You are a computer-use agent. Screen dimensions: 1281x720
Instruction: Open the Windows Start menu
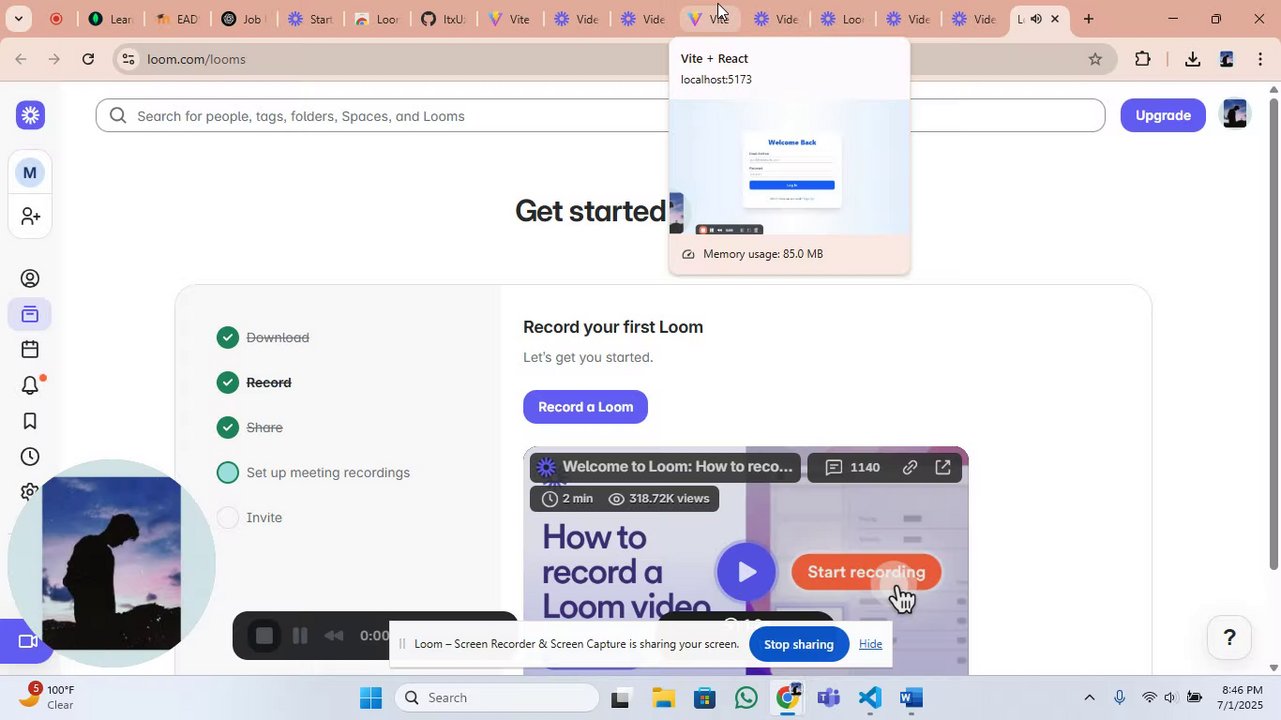[371, 697]
